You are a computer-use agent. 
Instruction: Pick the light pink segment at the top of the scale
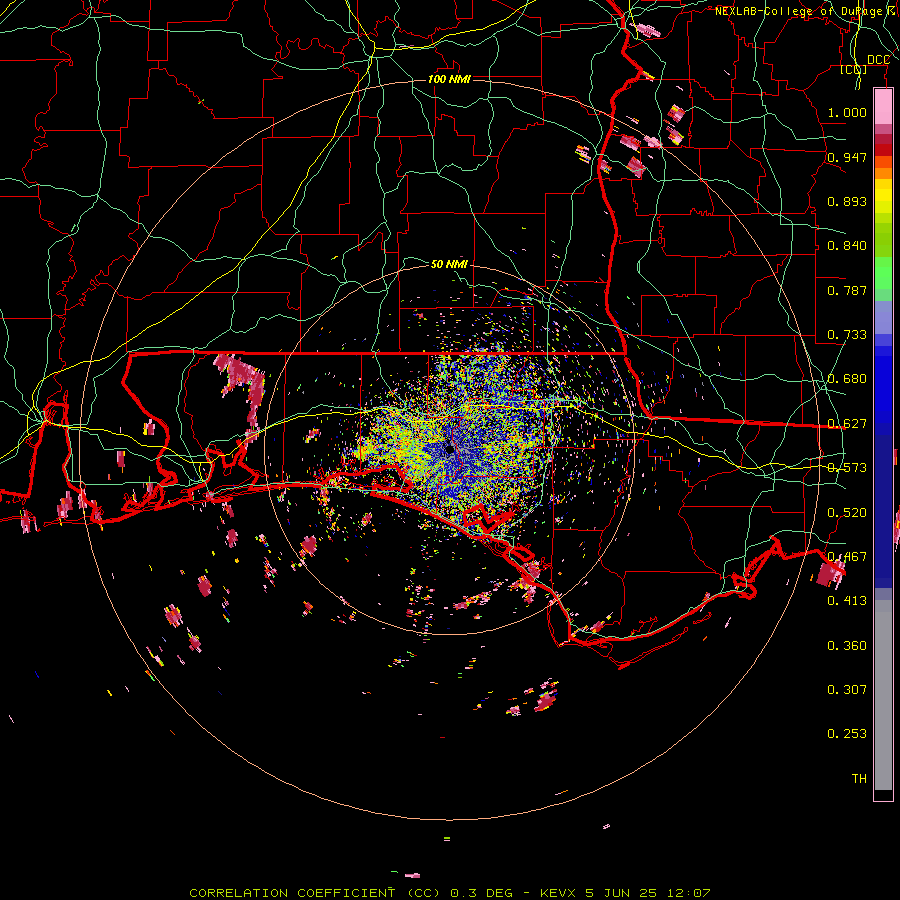pos(883,106)
